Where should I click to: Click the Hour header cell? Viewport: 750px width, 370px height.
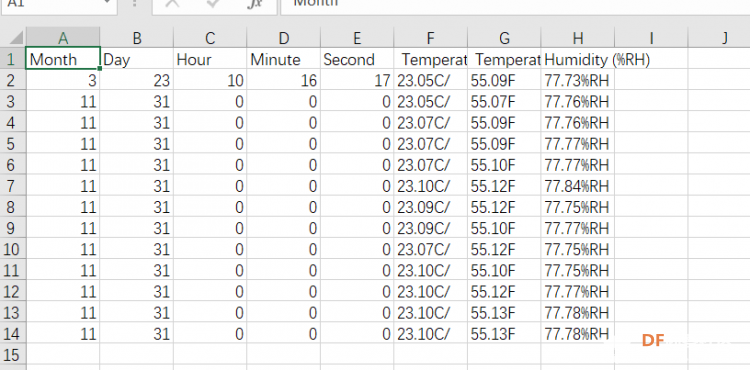click(x=210, y=59)
